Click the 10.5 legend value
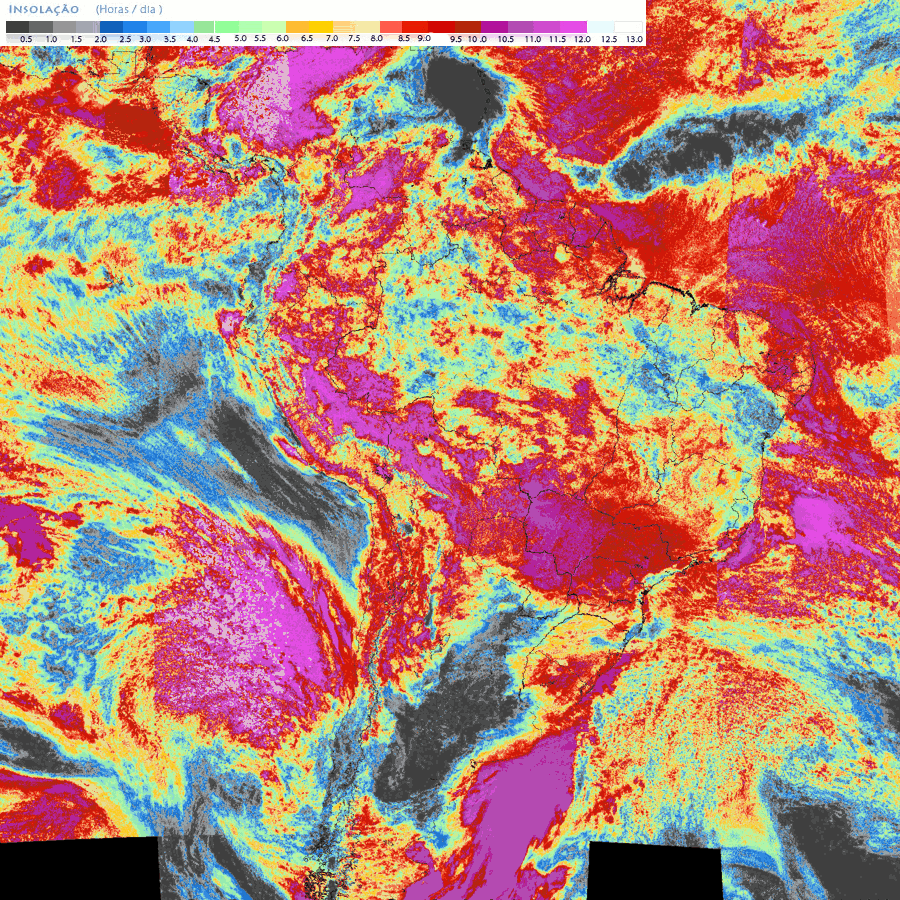 [x=506, y=39]
